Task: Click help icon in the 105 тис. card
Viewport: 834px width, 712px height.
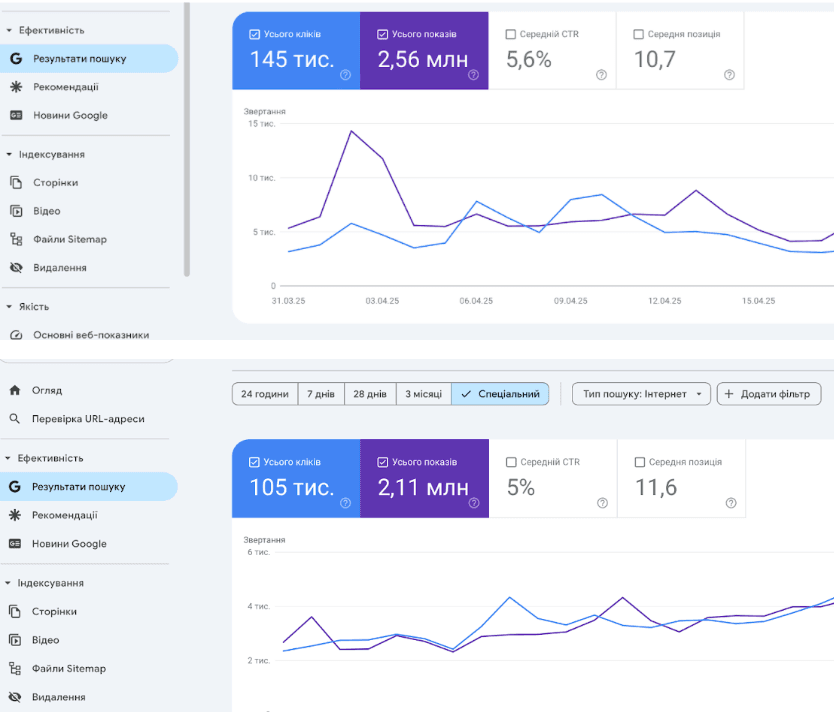Action: click(x=345, y=503)
